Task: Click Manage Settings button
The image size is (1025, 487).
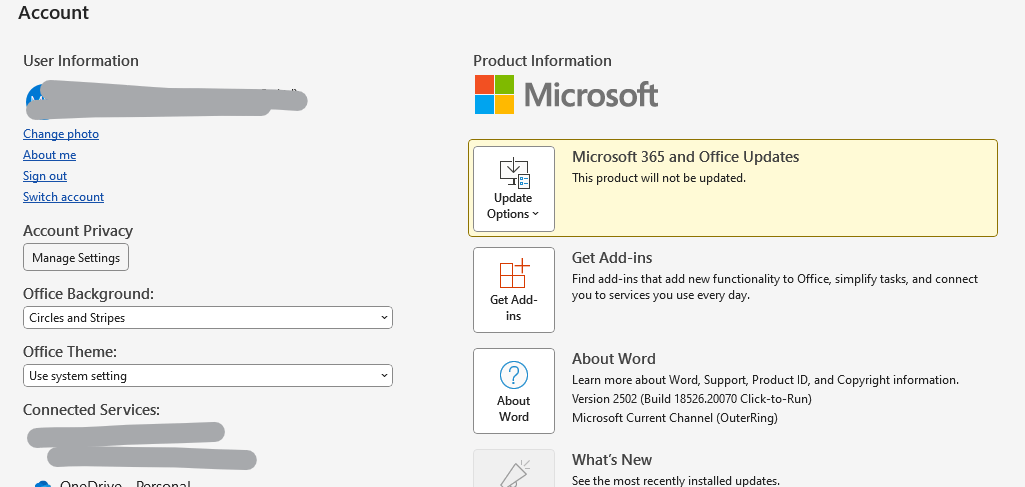Action: 76,258
